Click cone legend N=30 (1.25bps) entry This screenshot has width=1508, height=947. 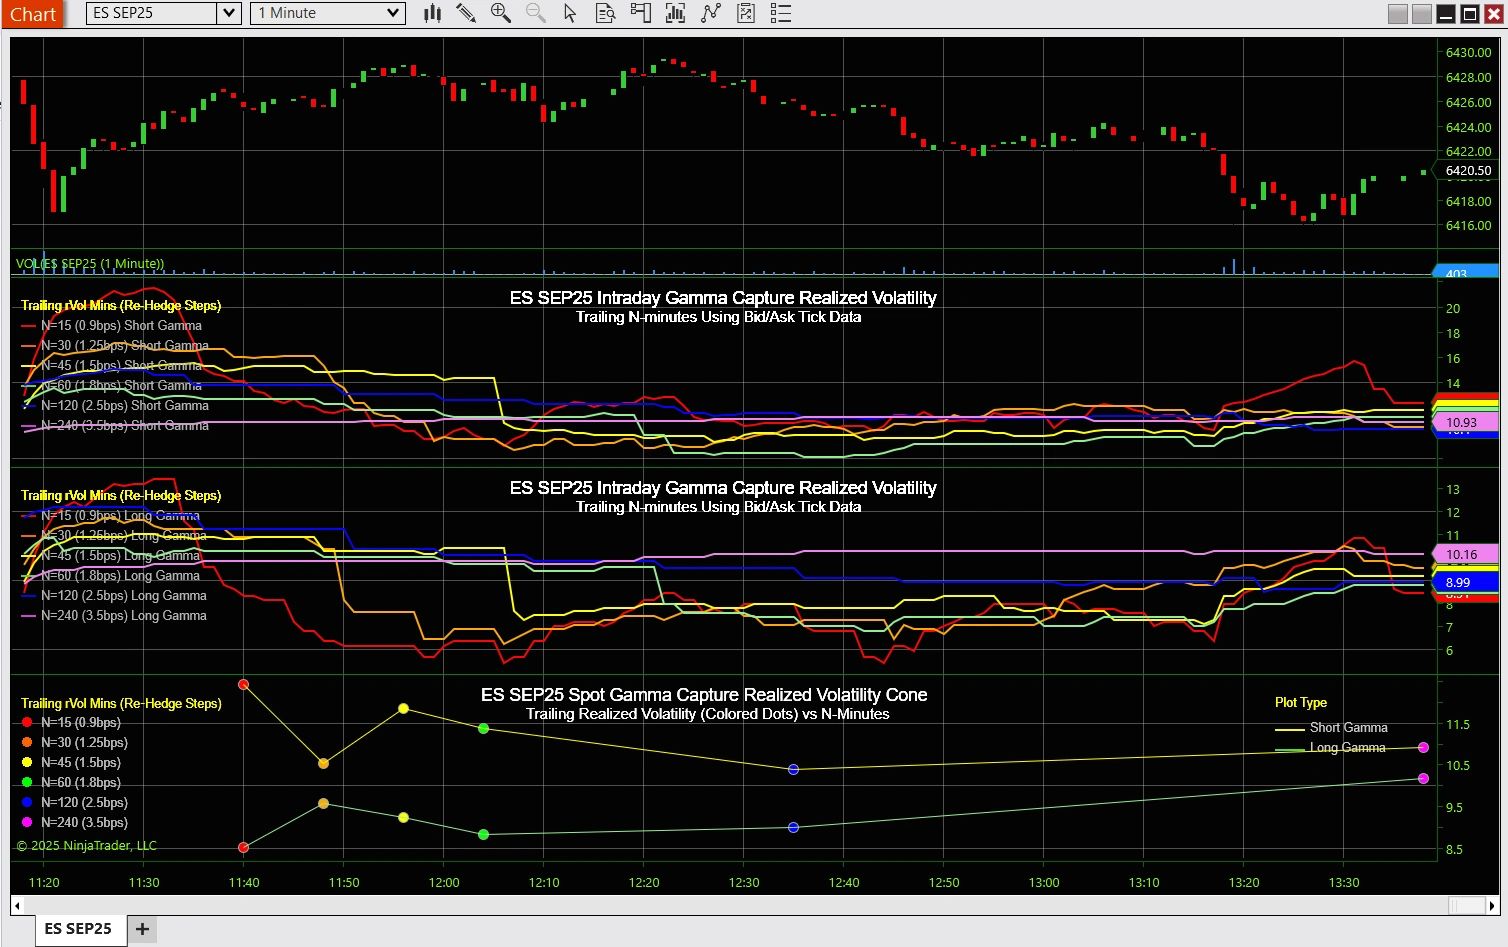pos(74,742)
